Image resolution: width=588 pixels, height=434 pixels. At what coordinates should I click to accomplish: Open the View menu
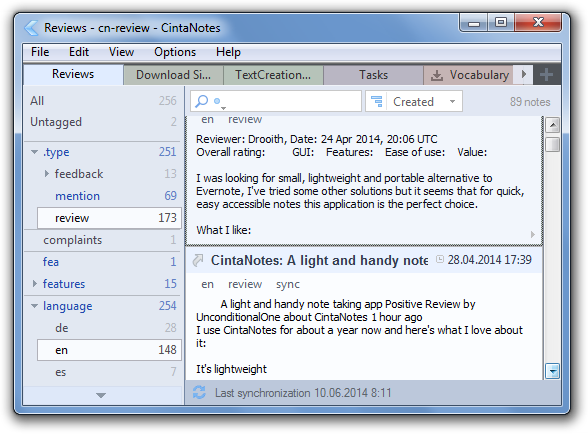point(121,52)
